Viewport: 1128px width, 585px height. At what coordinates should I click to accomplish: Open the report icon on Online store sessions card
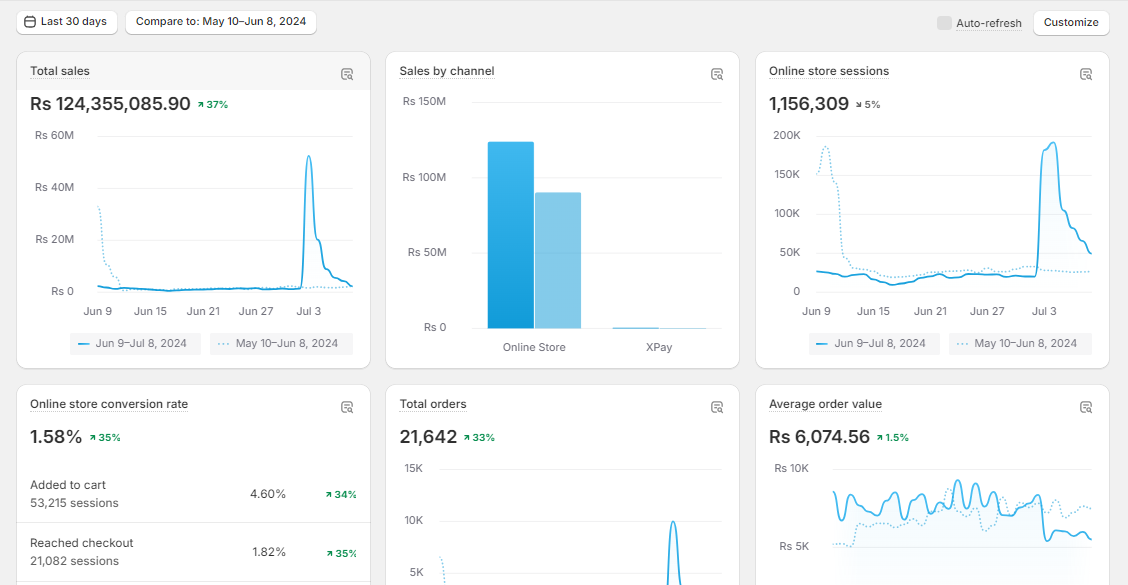click(x=1086, y=74)
